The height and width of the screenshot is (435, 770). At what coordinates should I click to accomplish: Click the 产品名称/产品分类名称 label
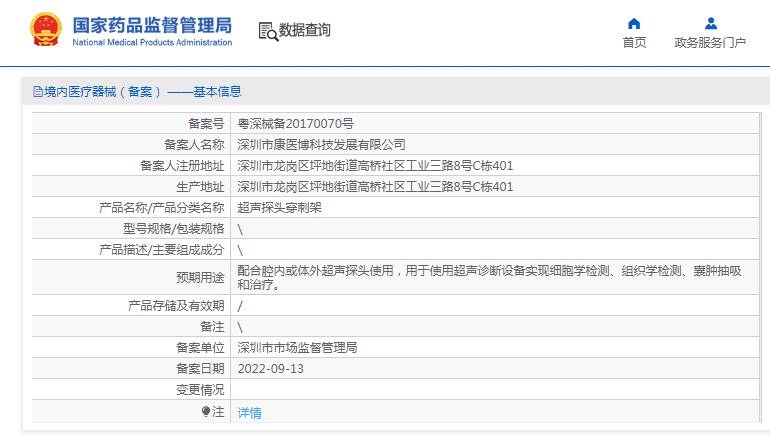(162, 208)
